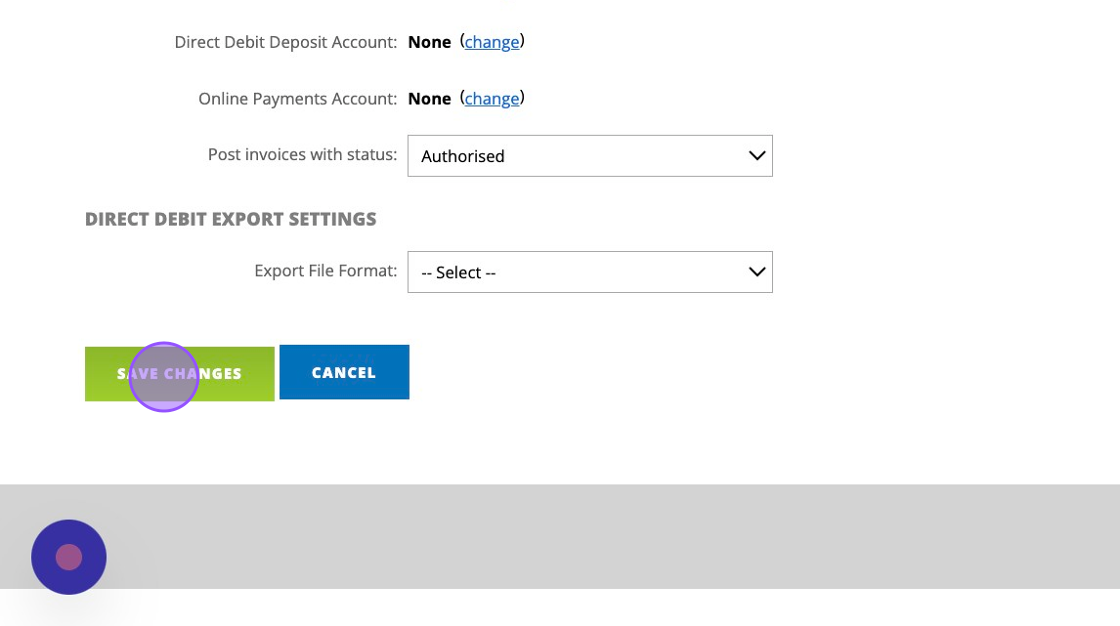Click the Export File Format label

coord(325,271)
